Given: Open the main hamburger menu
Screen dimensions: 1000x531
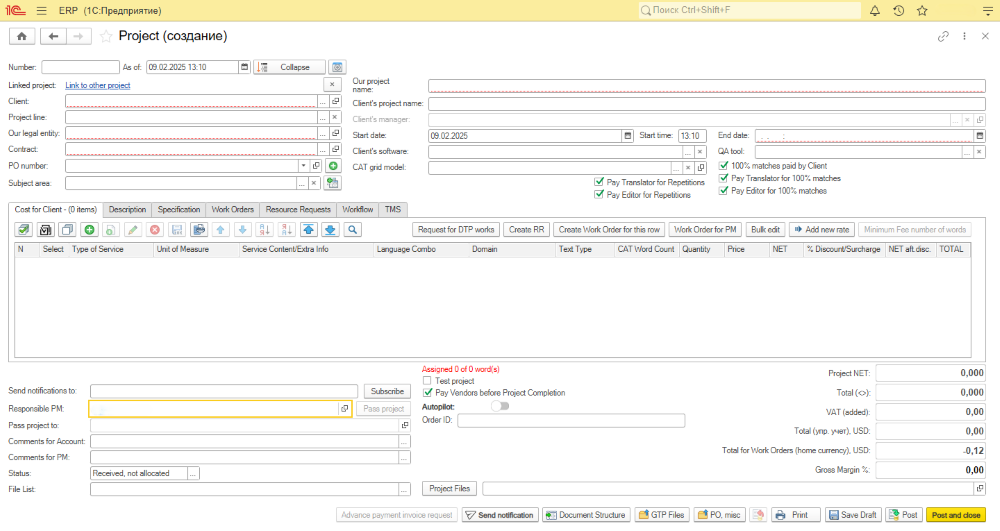Looking at the screenshot, I should [41, 10].
